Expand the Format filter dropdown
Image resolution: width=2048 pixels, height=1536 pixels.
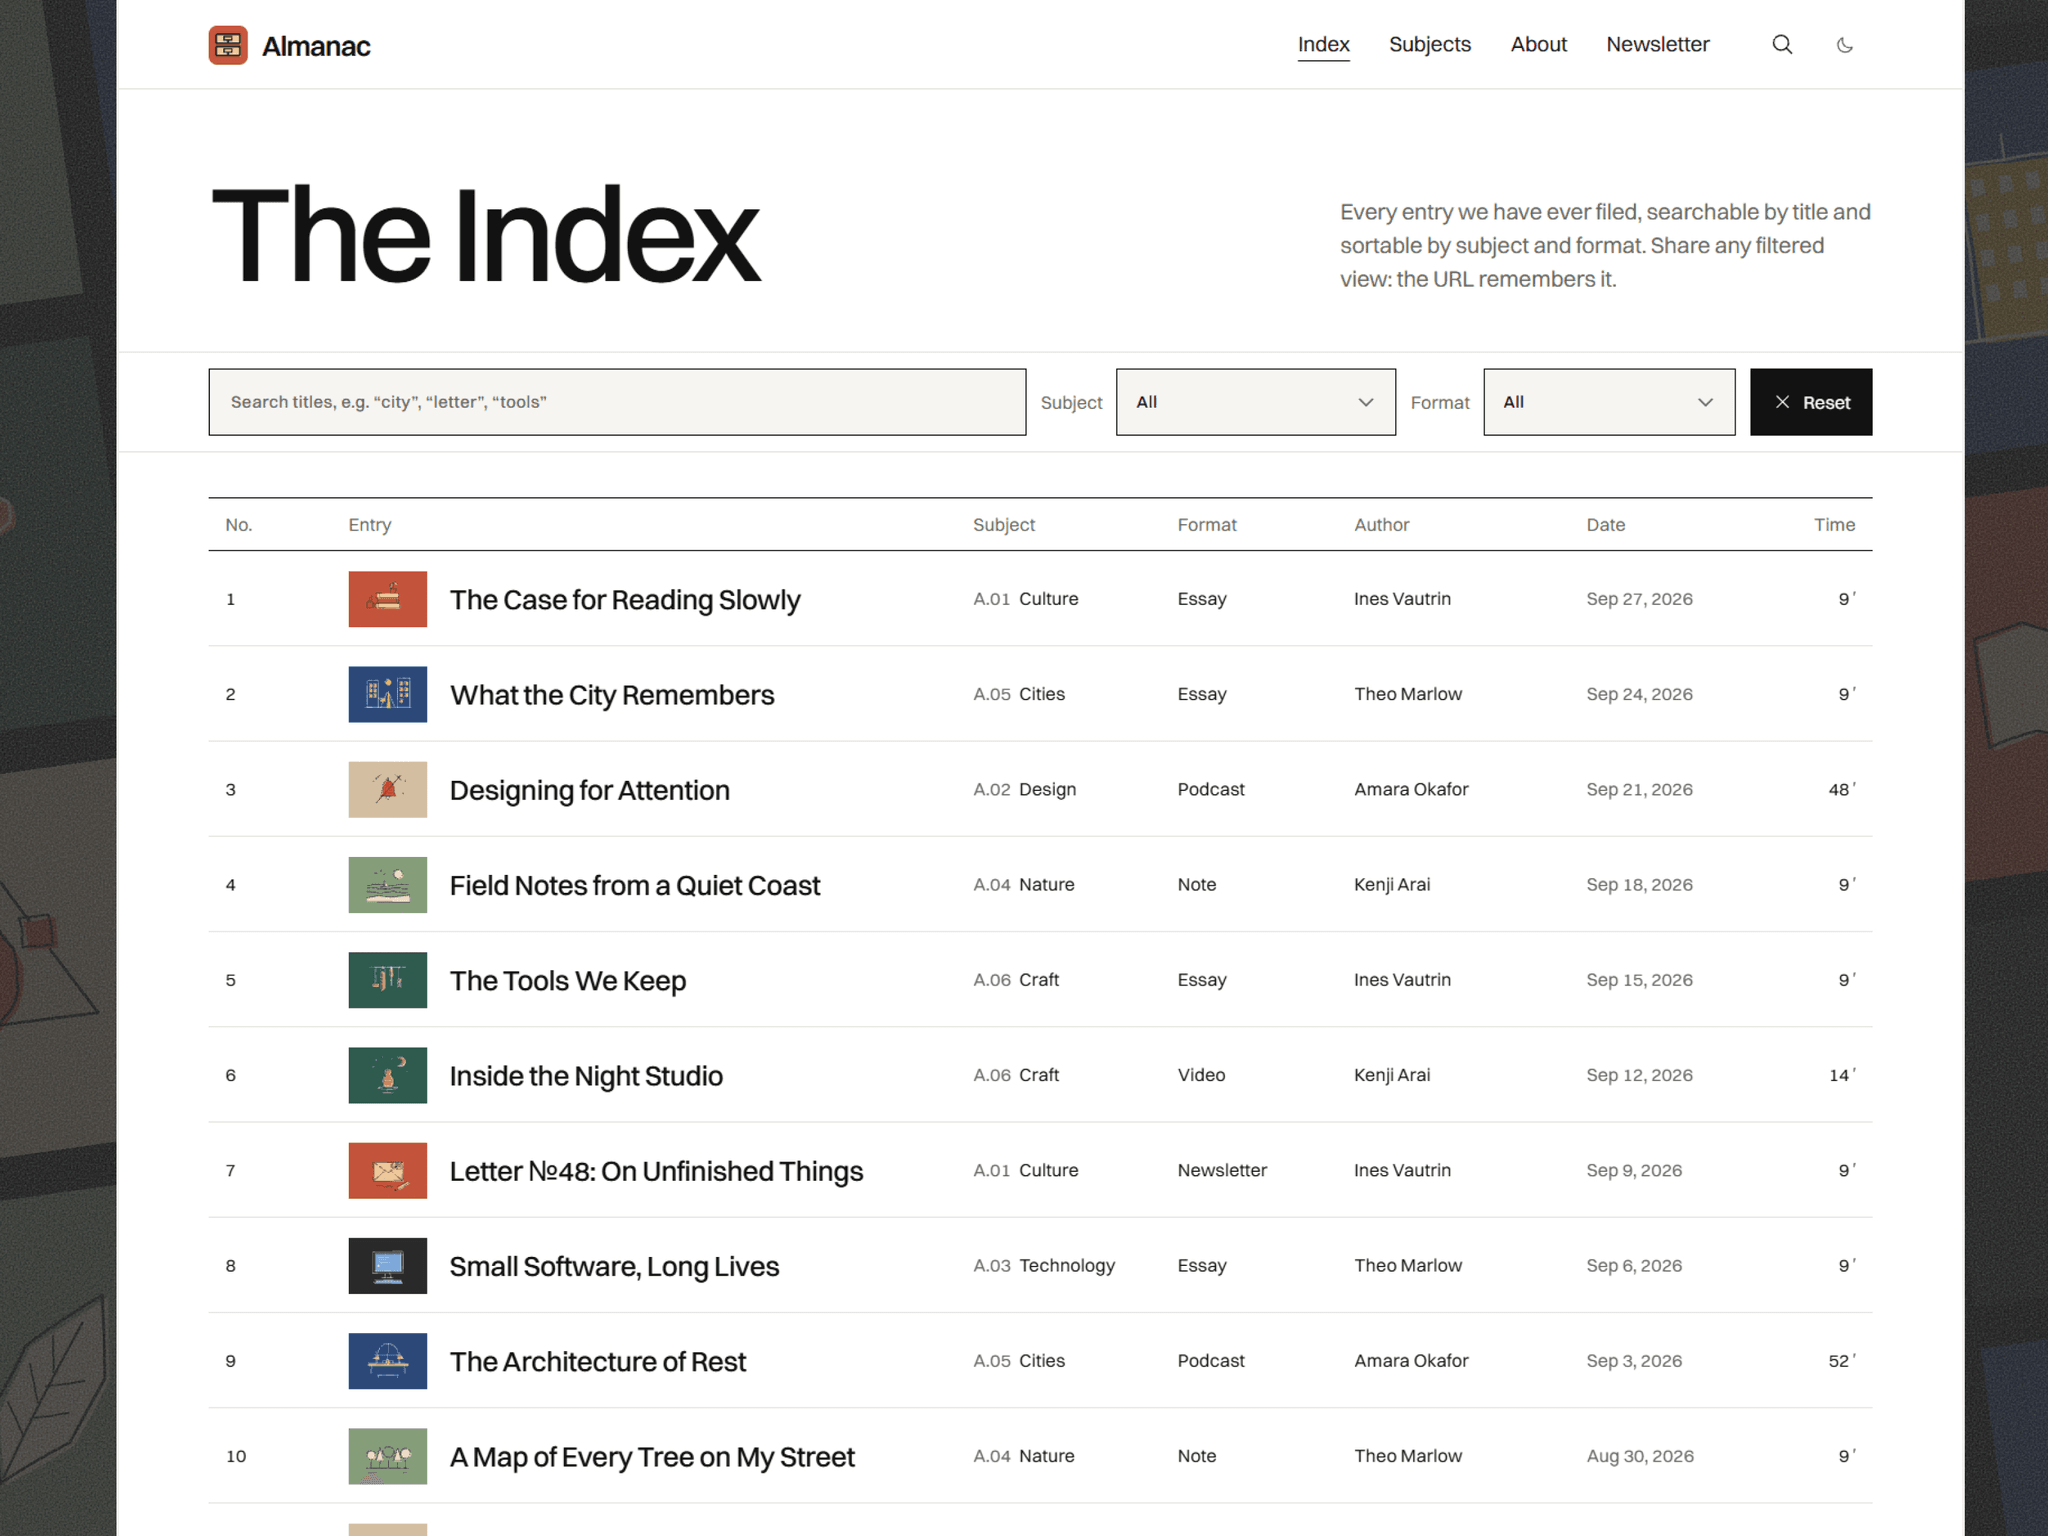tap(1609, 402)
